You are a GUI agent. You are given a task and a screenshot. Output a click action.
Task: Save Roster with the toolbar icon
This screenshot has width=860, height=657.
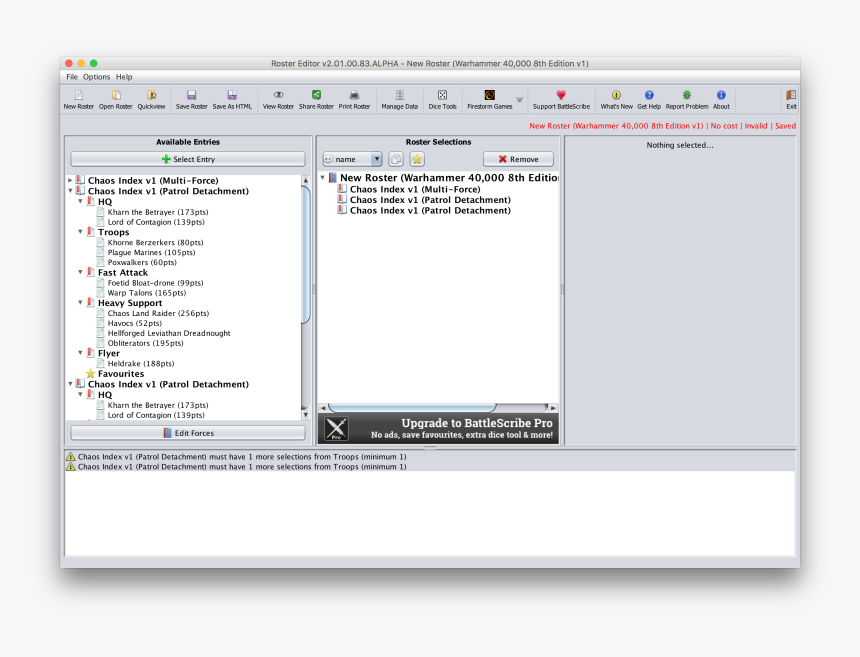coord(191,99)
